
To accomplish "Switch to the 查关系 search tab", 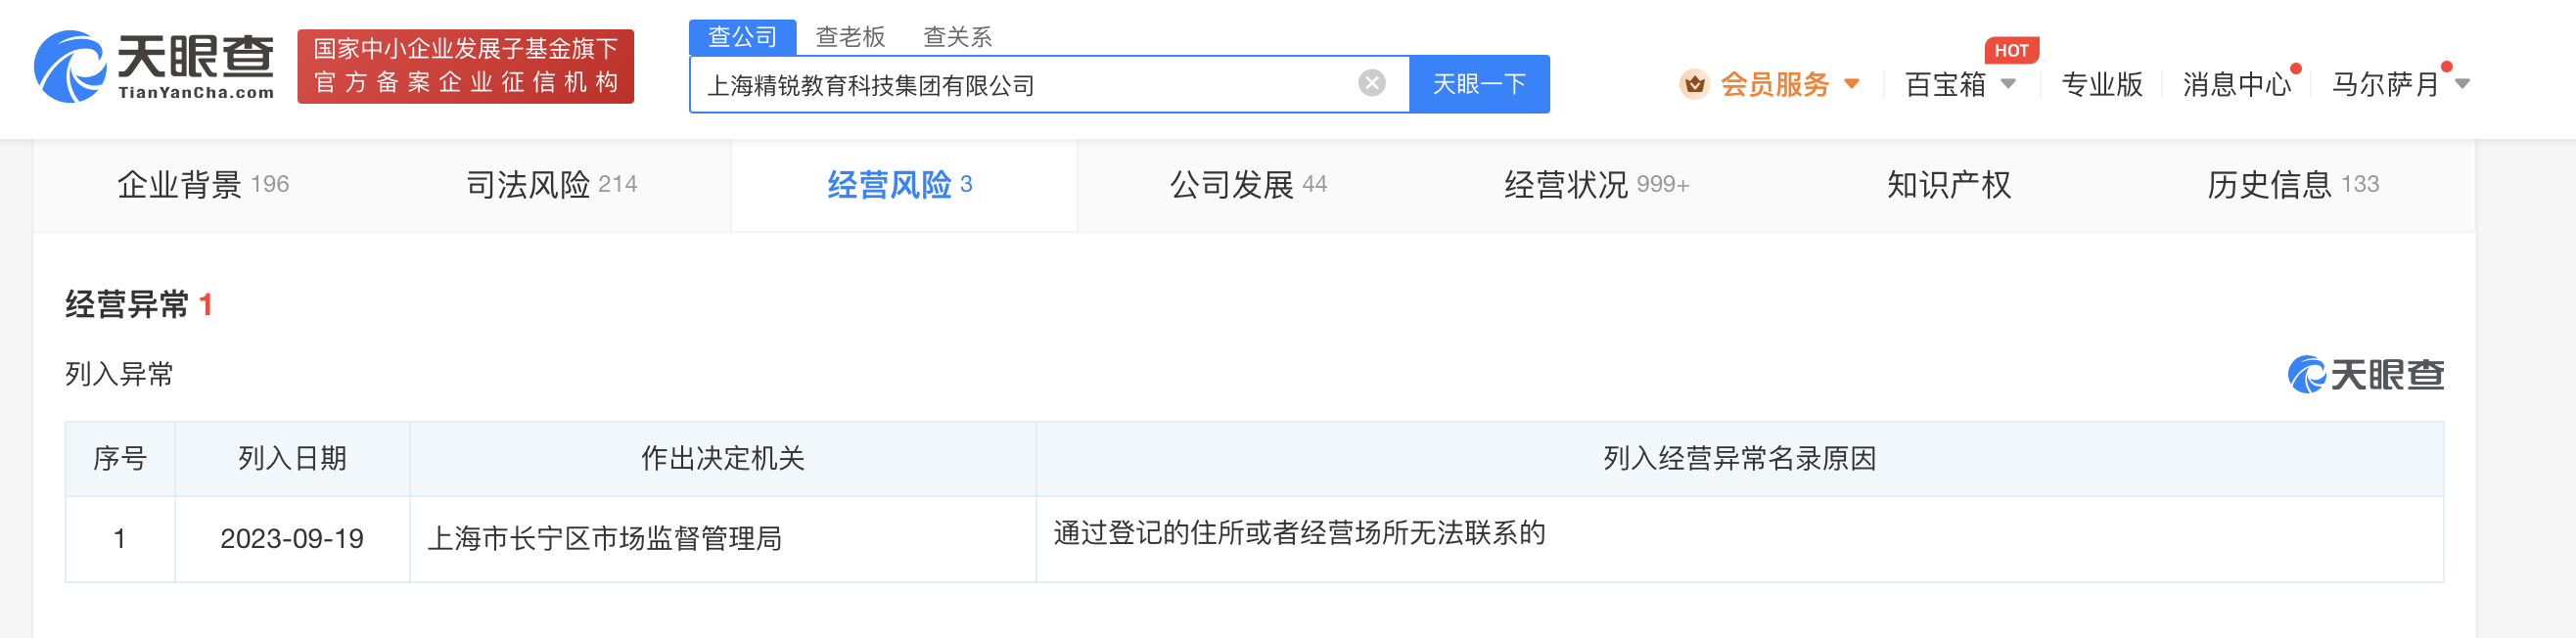I will coord(957,37).
